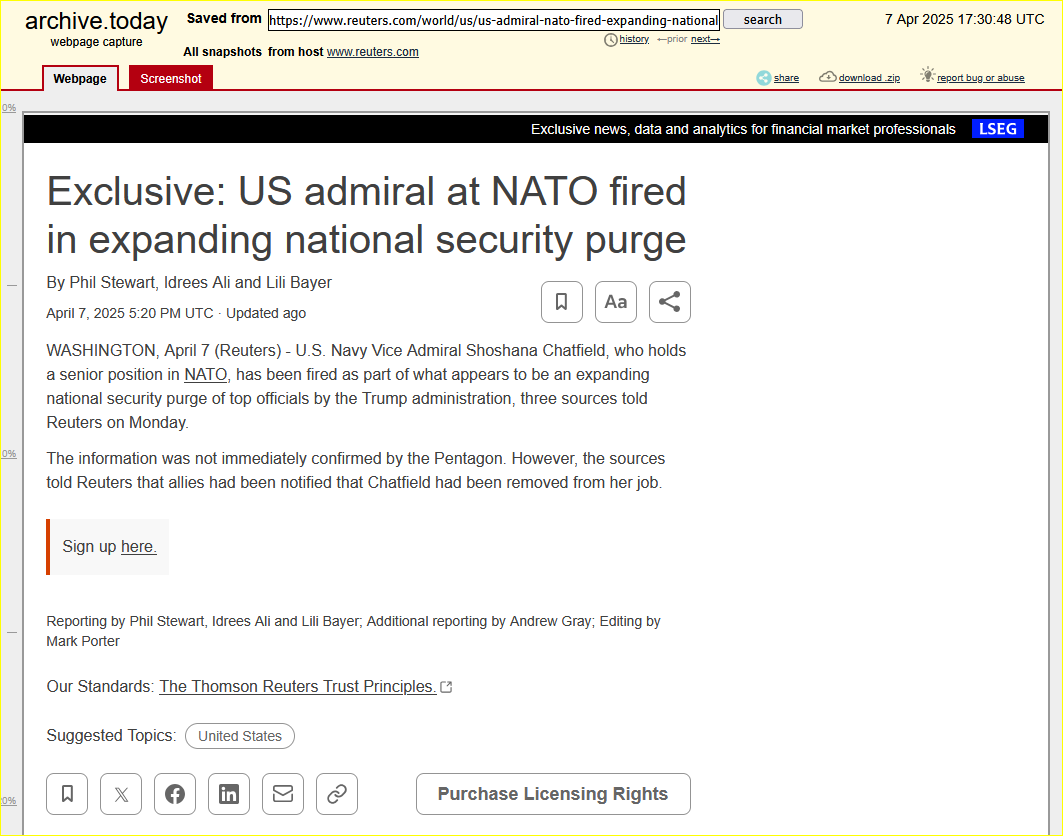
Task: Click the archive.today logo
Action: click(x=96, y=21)
